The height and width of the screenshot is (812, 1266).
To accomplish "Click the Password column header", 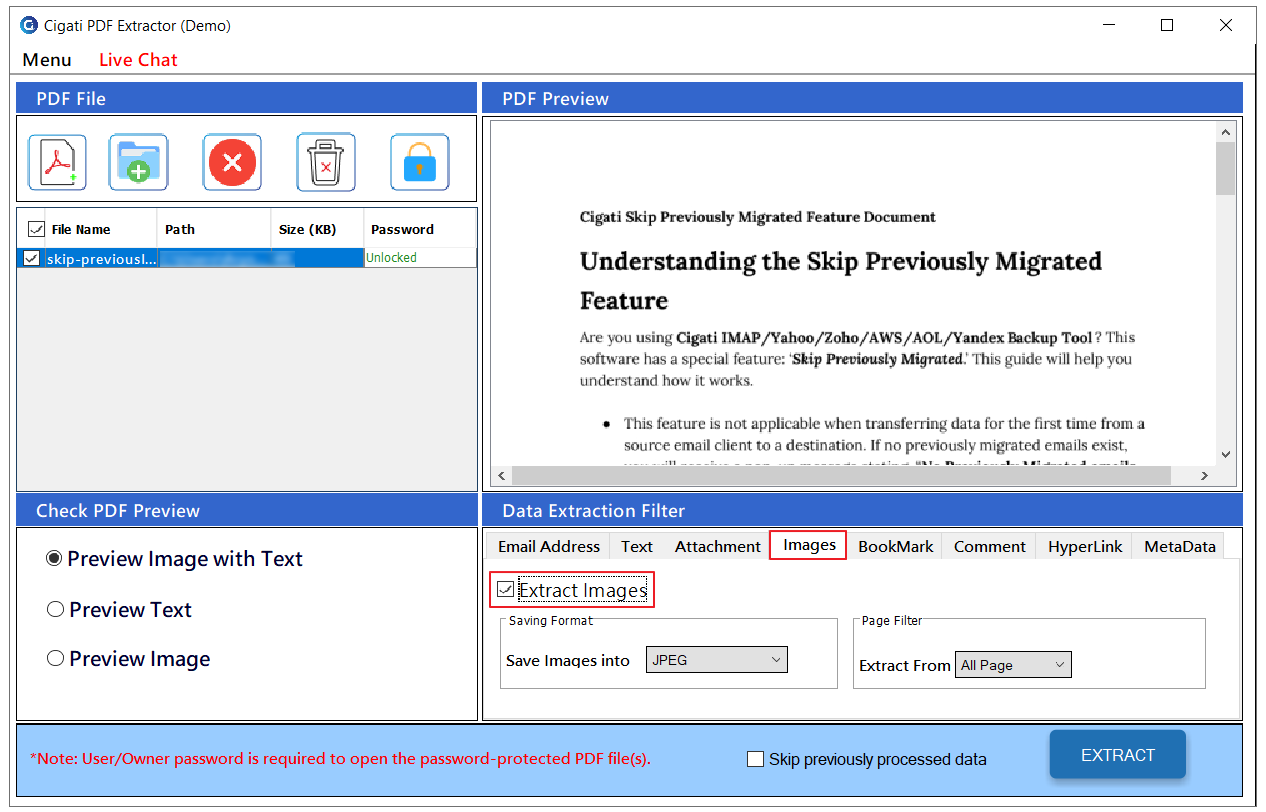I will coord(420,229).
